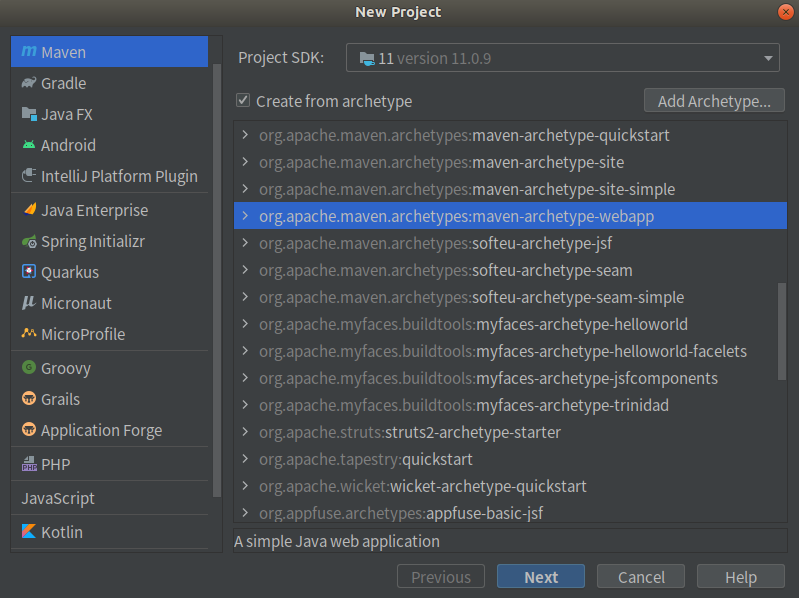Viewport: 799px width, 598px height.
Task: Click the Previous button
Action: pos(441,577)
